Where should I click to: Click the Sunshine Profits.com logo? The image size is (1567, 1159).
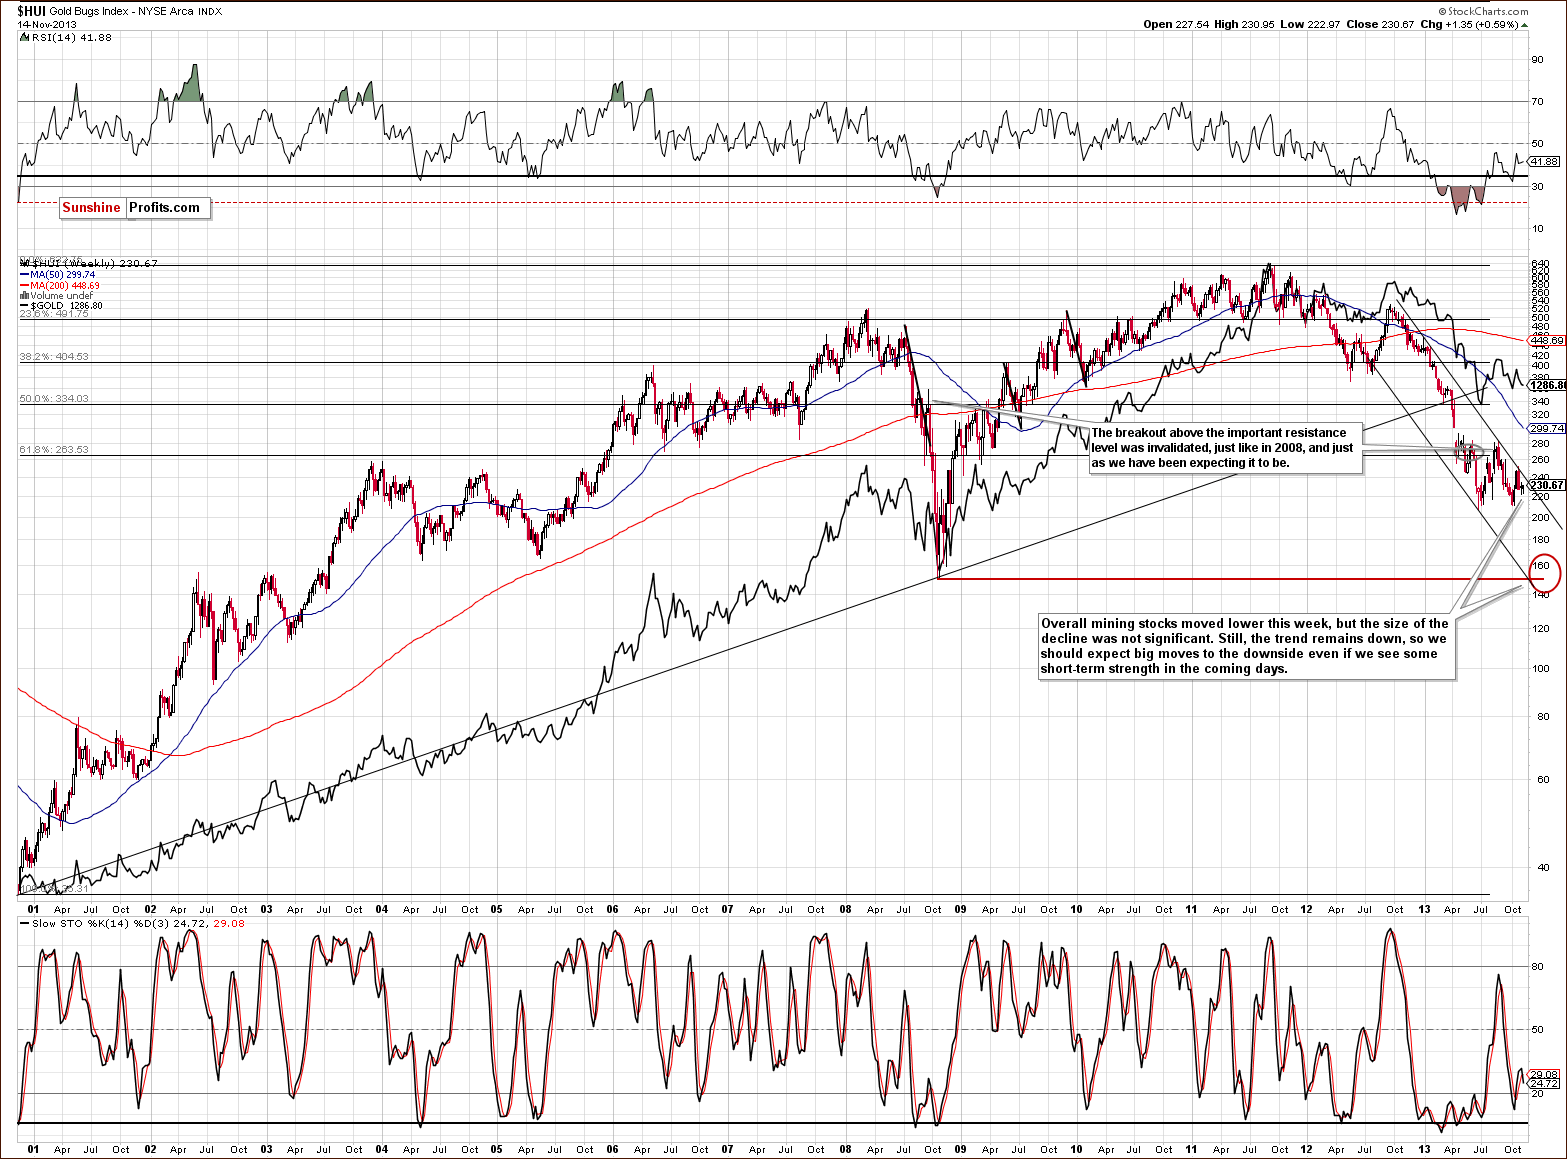coord(135,208)
